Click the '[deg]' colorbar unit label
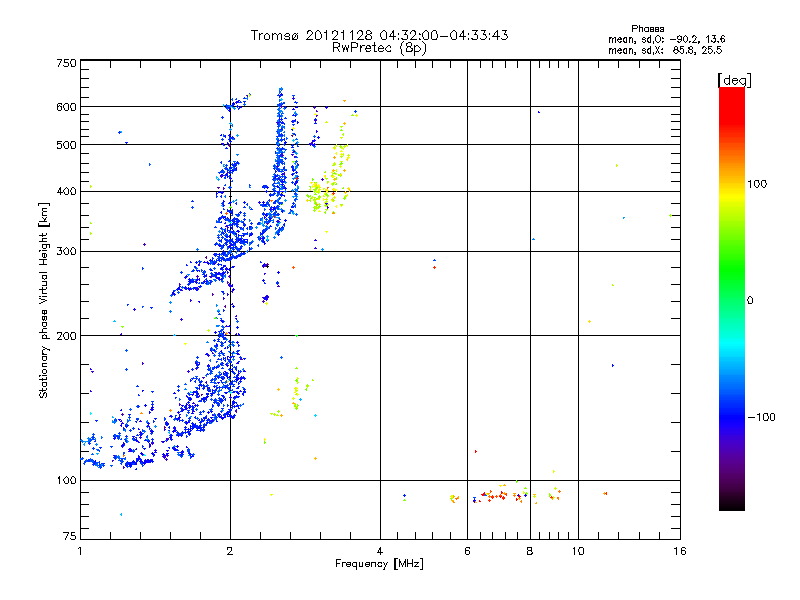Image resolution: width=800 pixels, height=600 pixels. (734, 80)
